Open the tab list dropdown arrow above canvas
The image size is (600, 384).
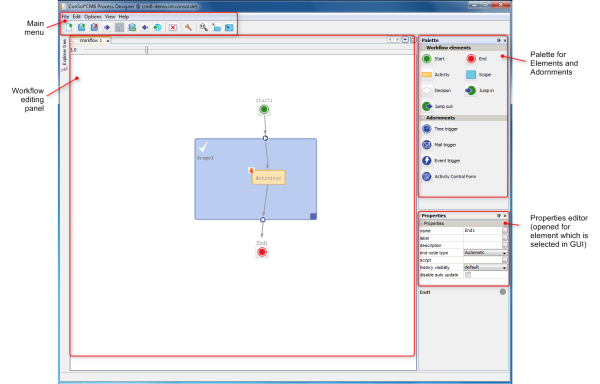(x=405, y=40)
